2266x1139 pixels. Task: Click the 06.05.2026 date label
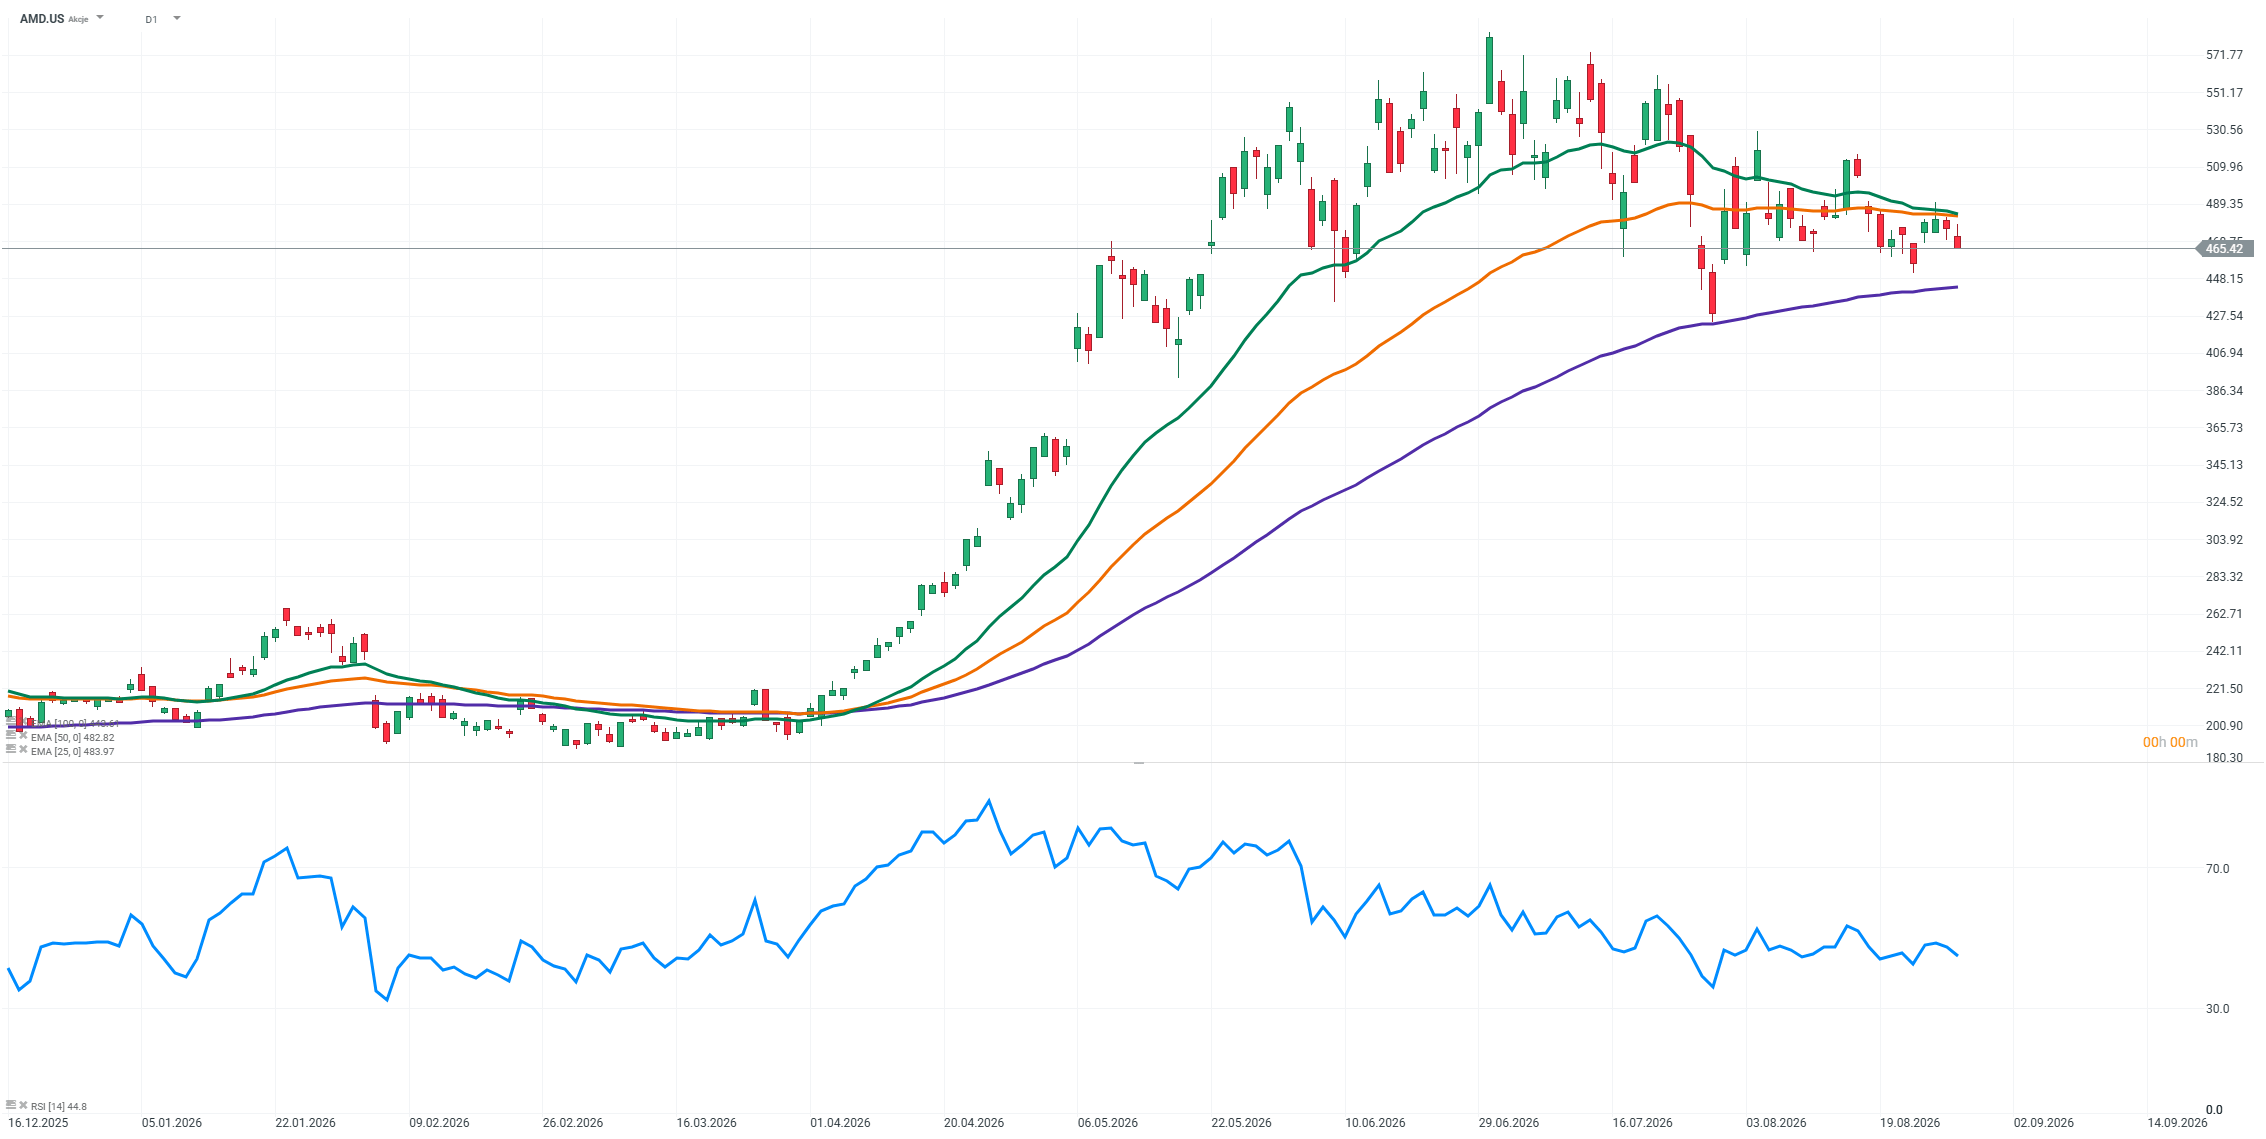(1108, 1123)
